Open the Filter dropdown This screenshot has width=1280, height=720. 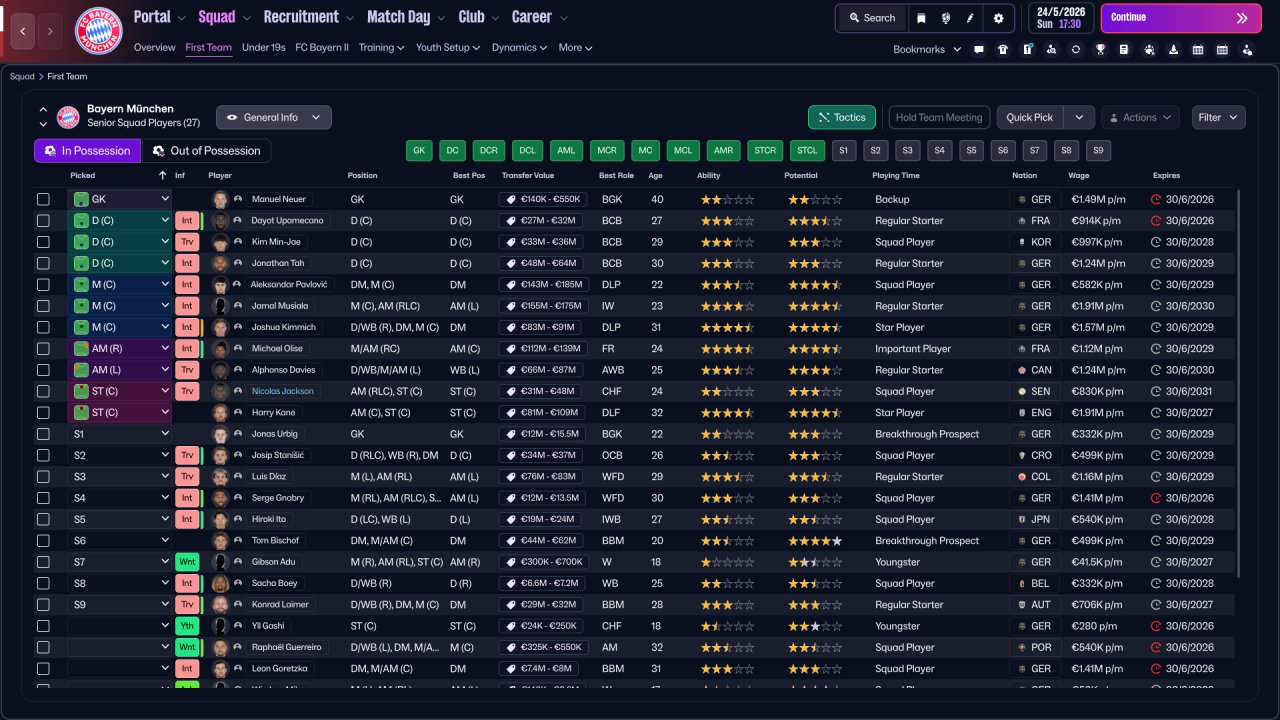pos(1219,117)
